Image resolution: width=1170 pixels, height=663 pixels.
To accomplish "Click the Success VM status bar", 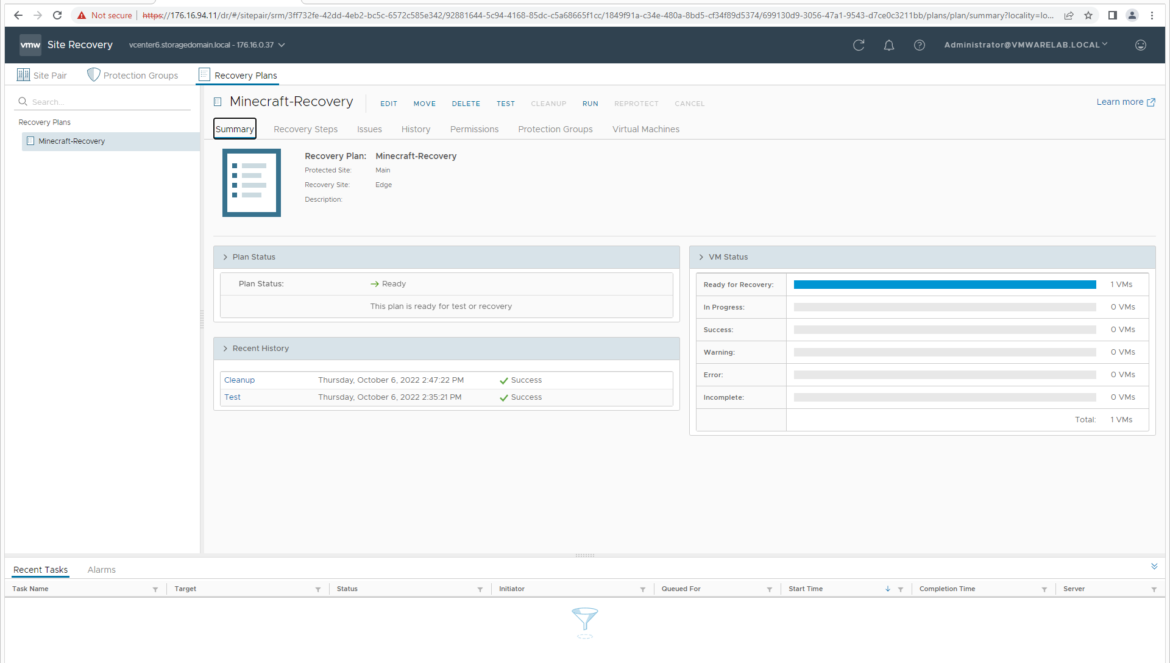I will point(945,330).
